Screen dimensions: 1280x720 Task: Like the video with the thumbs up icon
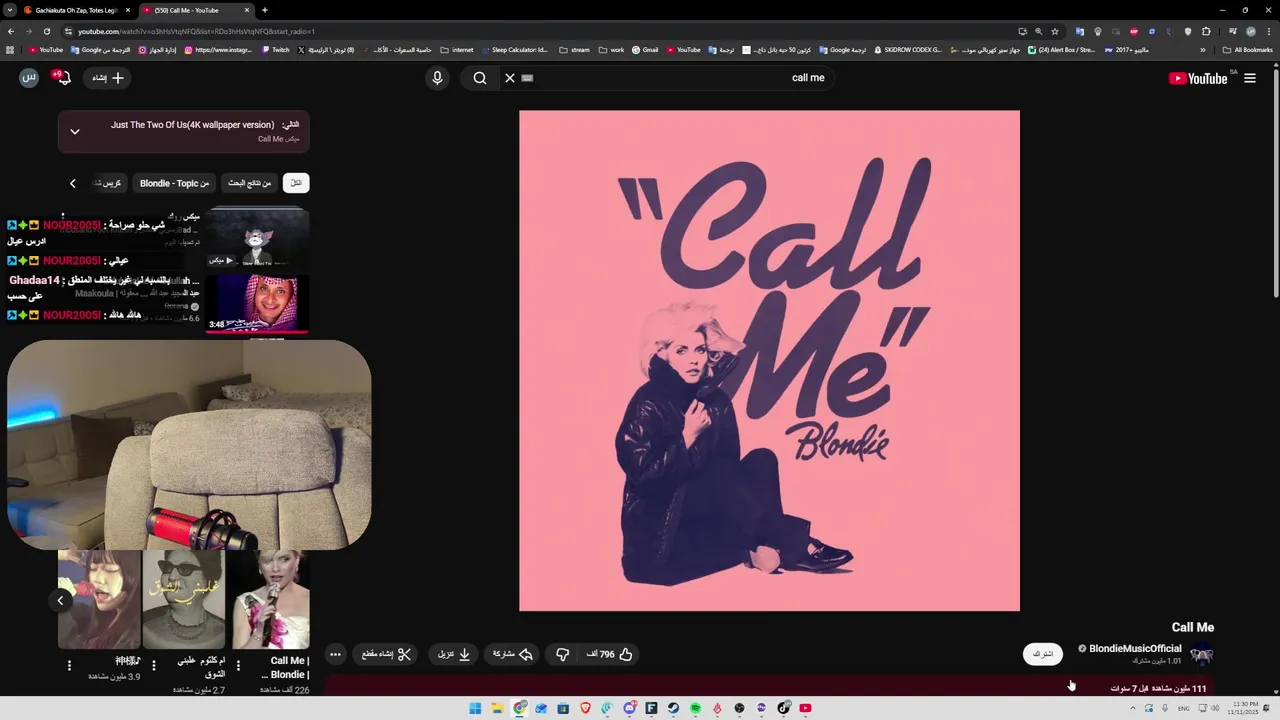[x=626, y=654]
